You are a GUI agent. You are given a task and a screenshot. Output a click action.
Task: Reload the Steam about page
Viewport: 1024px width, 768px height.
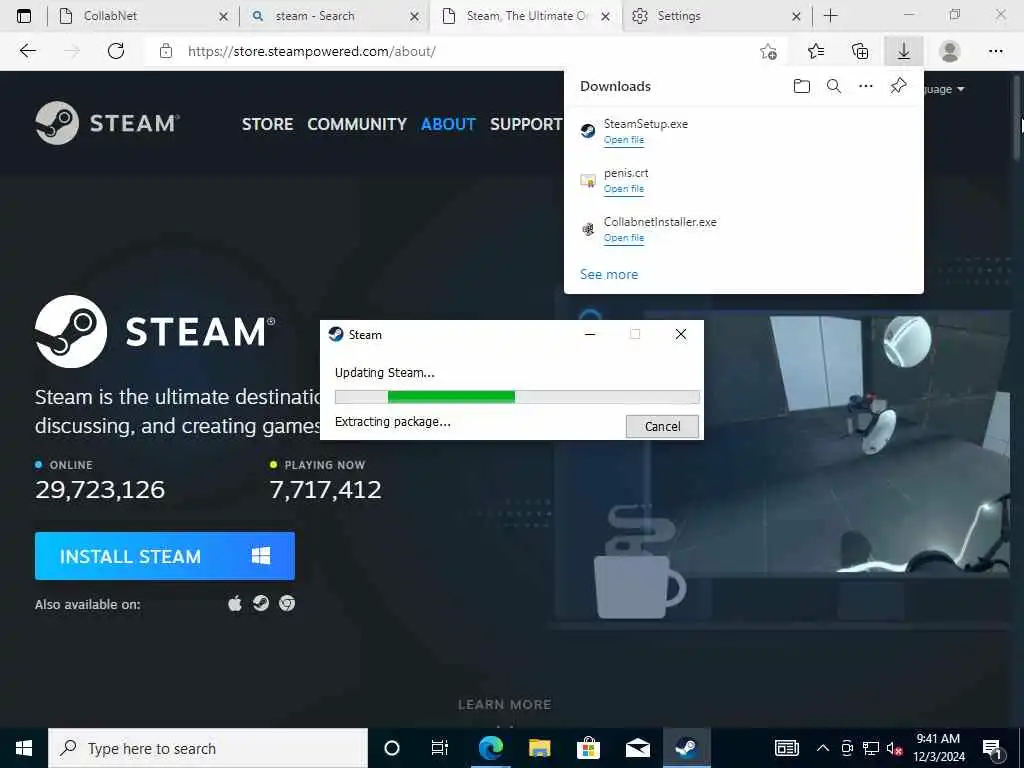tap(116, 51)
